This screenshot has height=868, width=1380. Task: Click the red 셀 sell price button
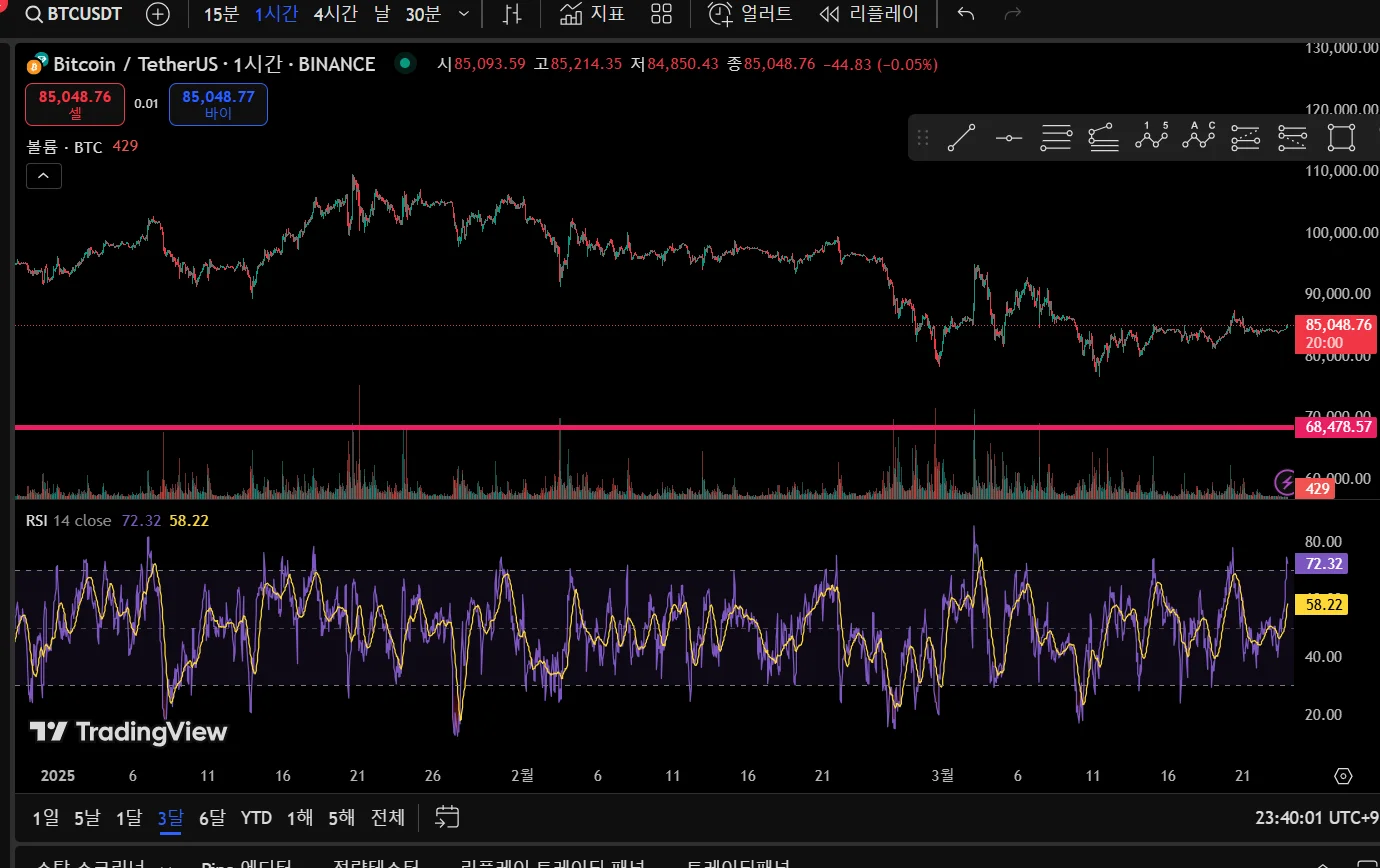pyautogui.click(x=75, y=104)
